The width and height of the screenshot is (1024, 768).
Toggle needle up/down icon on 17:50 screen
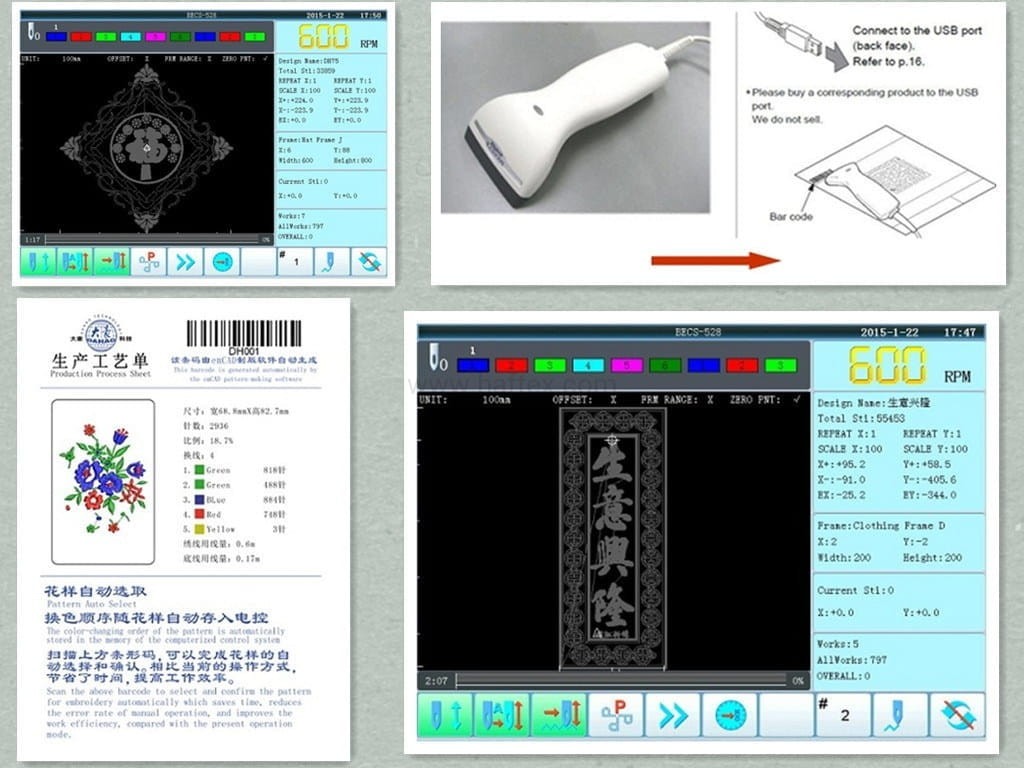tap(38, 262)
